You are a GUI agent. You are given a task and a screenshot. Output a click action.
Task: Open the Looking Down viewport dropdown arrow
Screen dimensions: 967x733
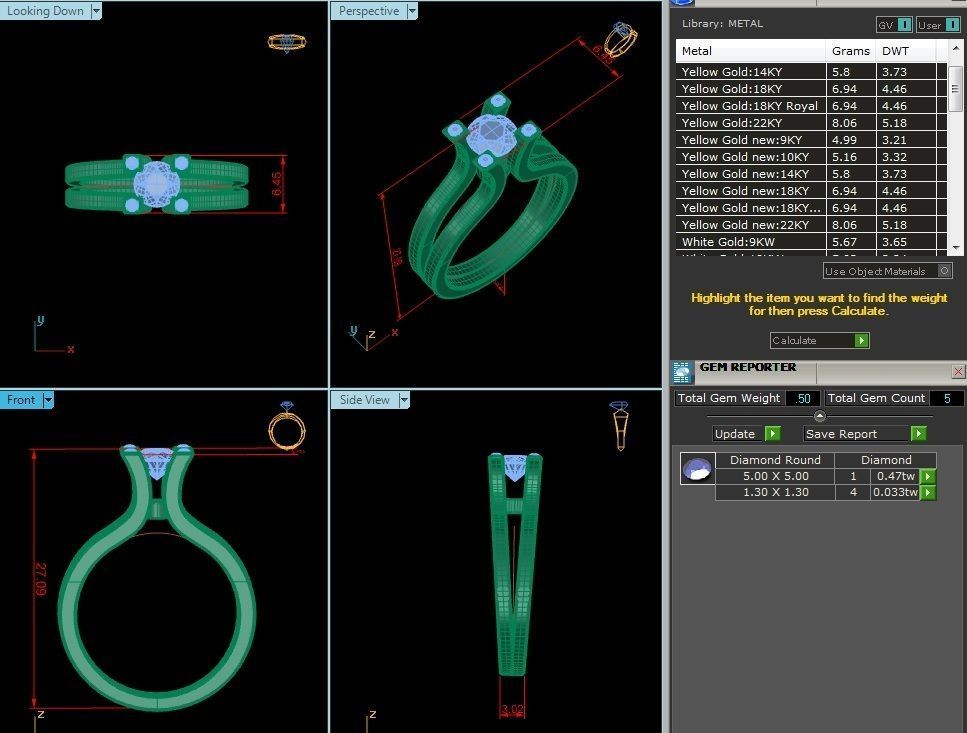[x=96, y=10]
